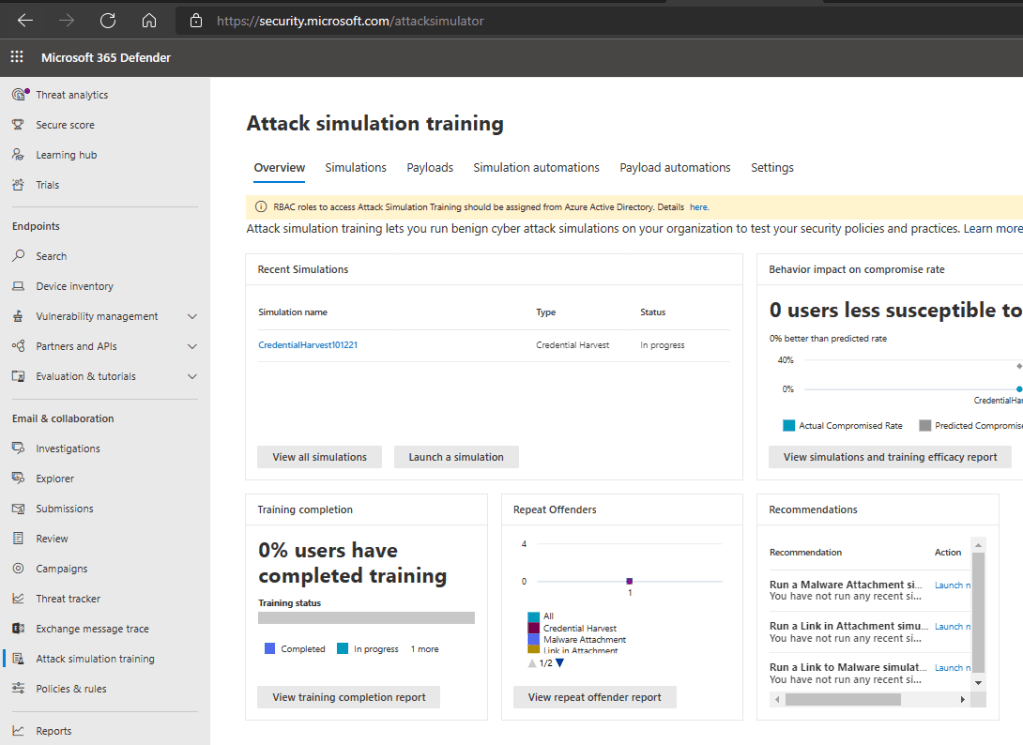Expand the Partners and APIs section
This screenshot has width=1023, height=745.
coord(192,347)
